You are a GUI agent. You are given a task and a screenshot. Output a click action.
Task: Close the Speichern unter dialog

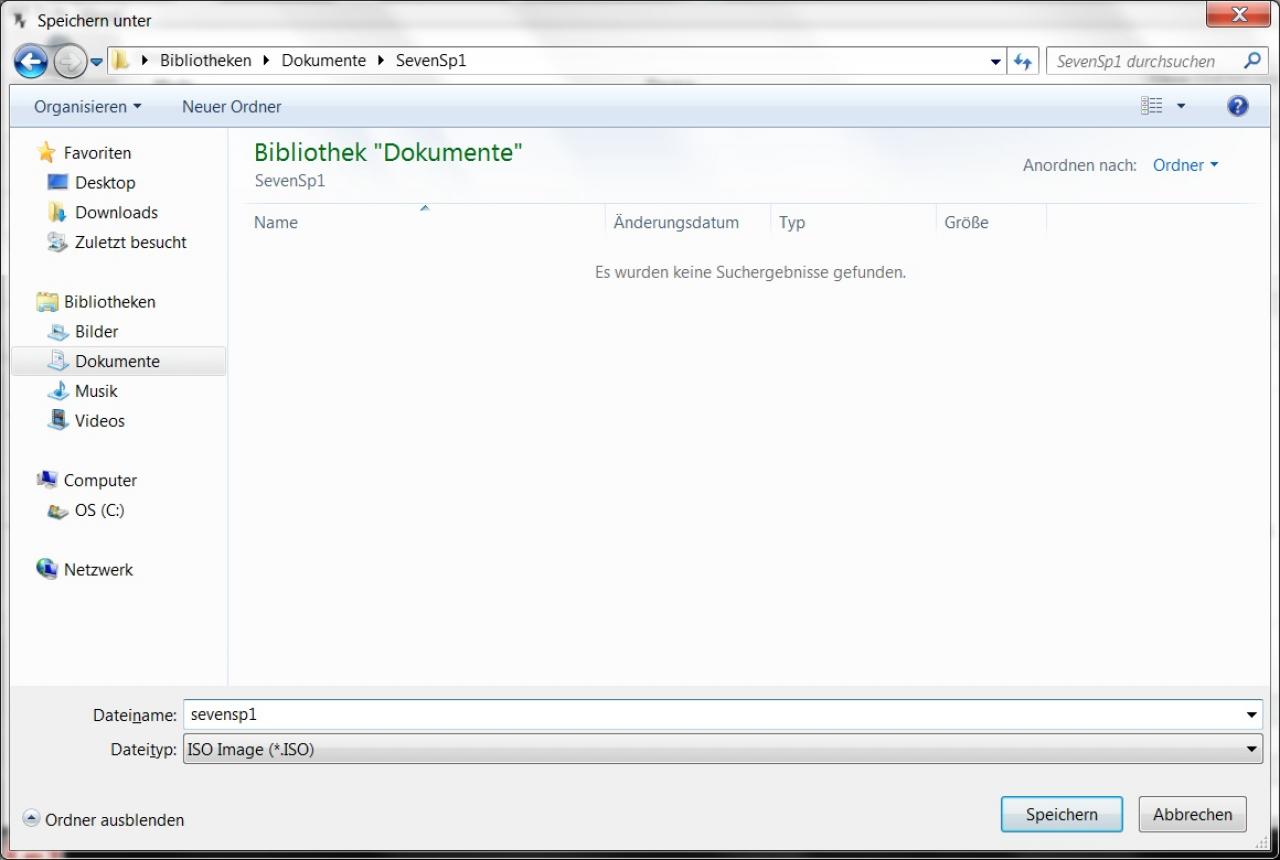(x=1240, y=15)
